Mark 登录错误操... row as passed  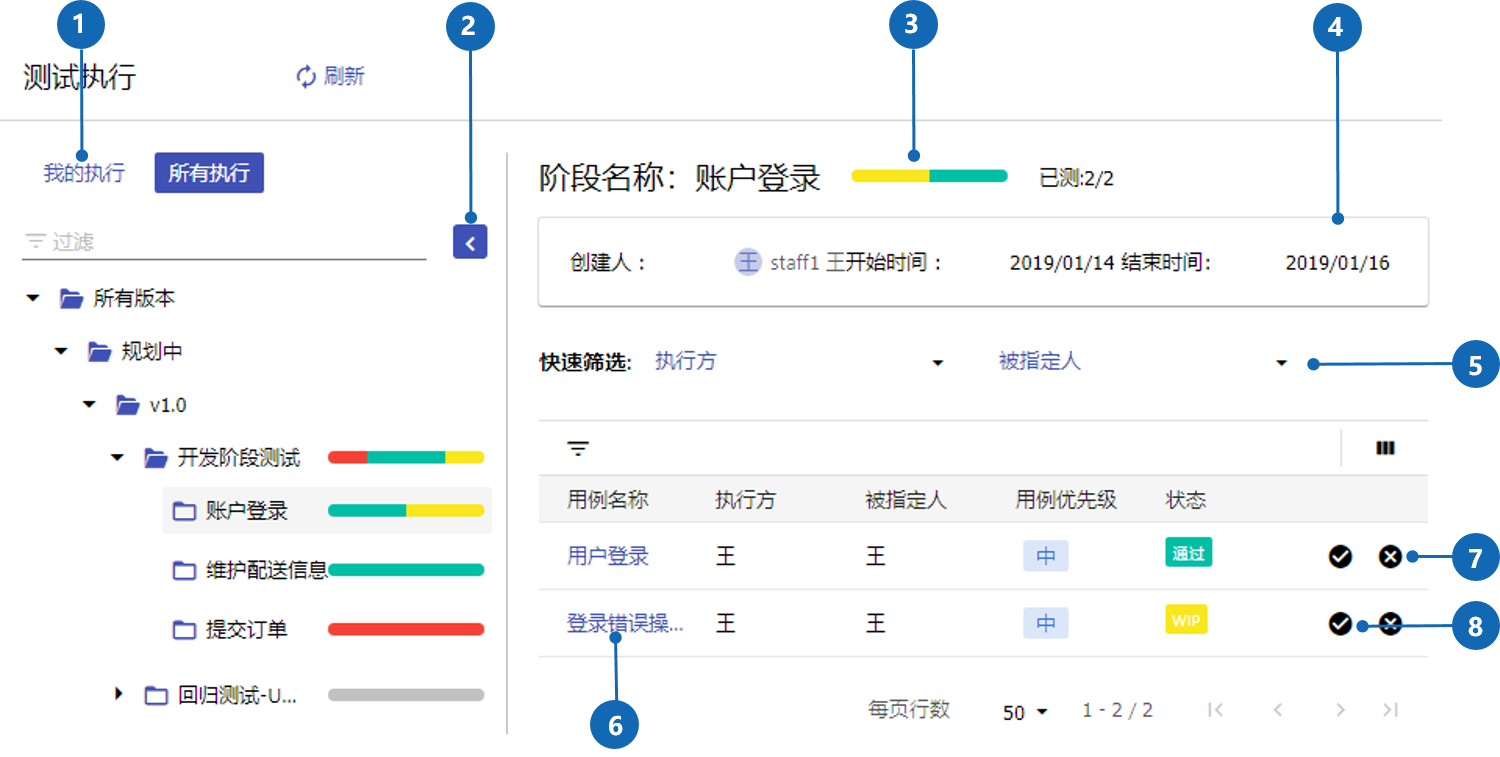tap(1340, 624)
